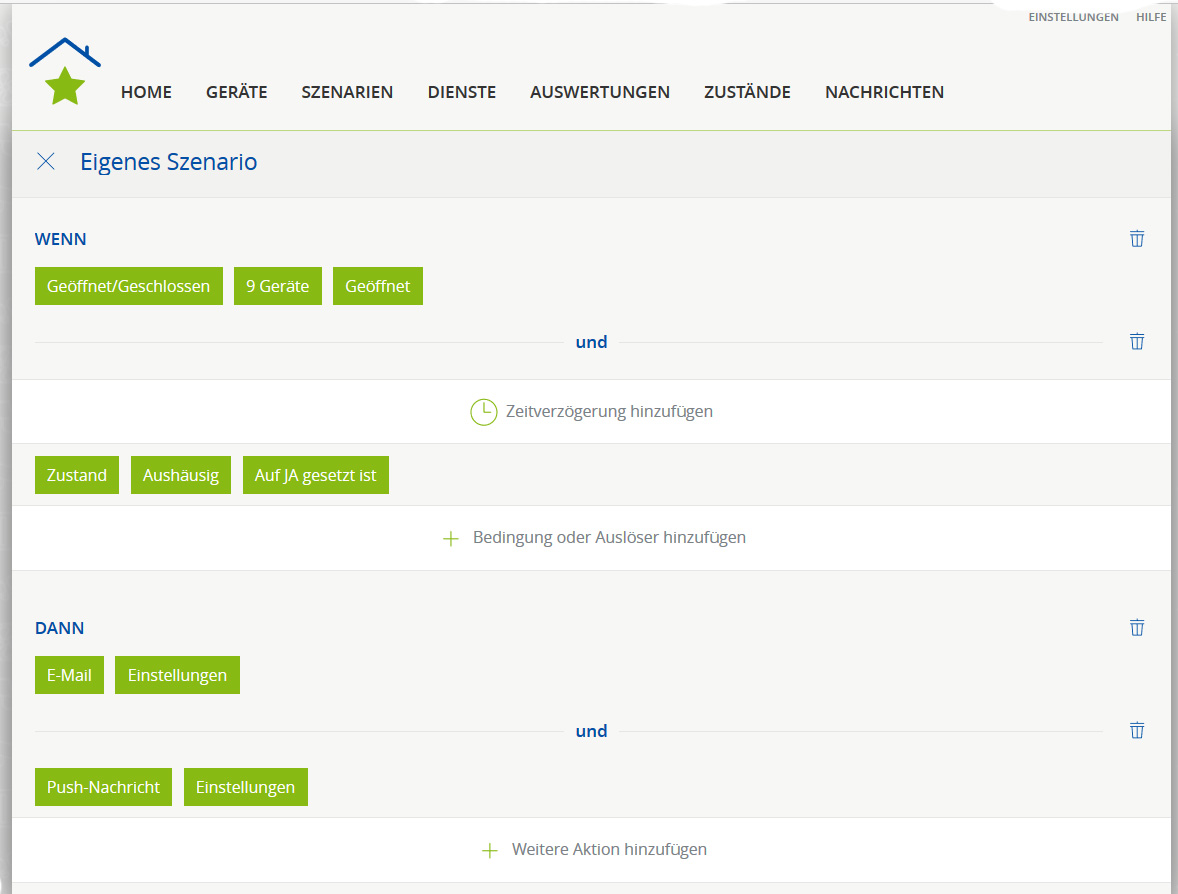The height and width of the screenshot is (894, 1178).
Task: Open the 9 Geräte device selection
Action: (277, 286)
